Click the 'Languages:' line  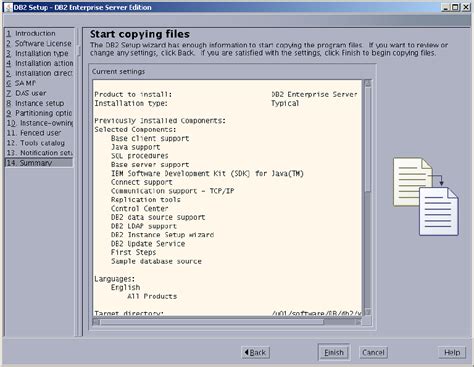pyautogui.click(x=115, y=279)
